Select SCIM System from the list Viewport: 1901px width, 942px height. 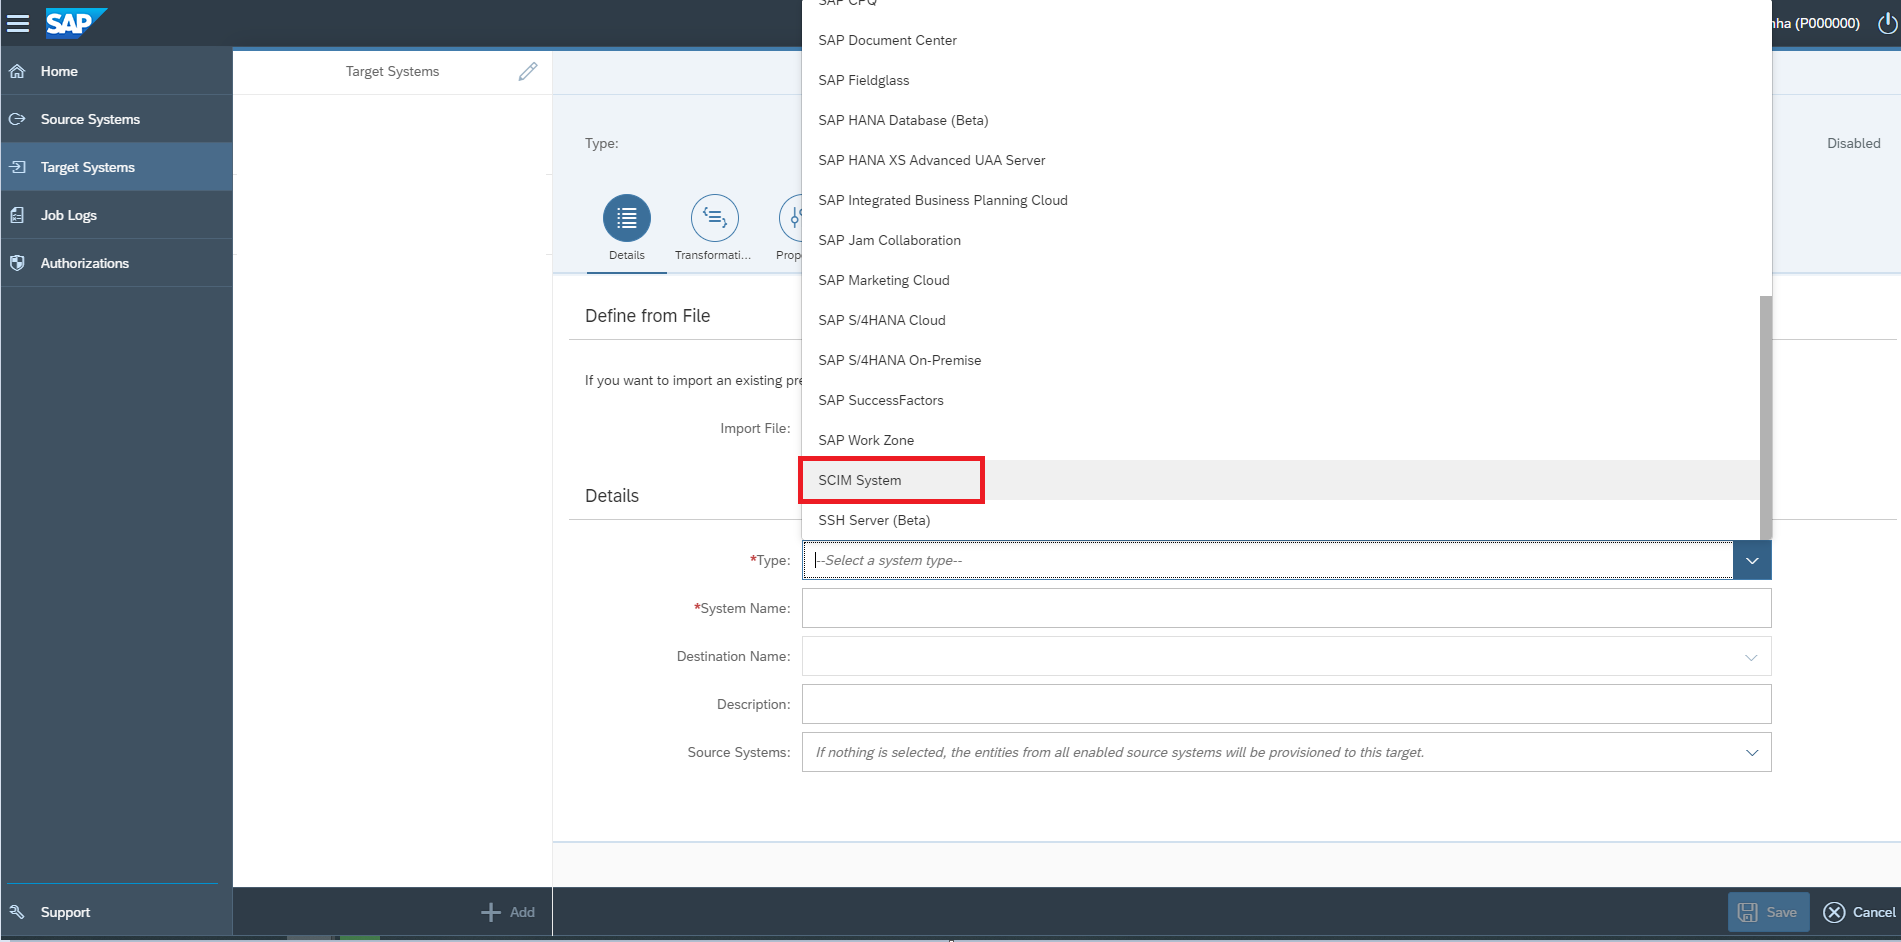[1281, 480]
